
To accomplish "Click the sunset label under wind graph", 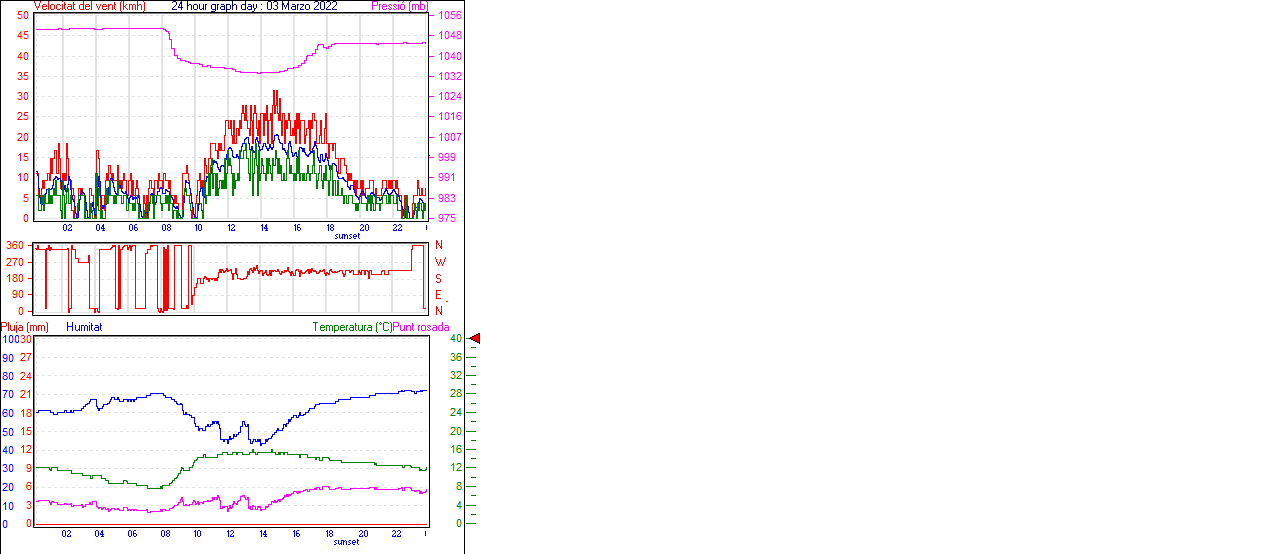I will [347, 236].
